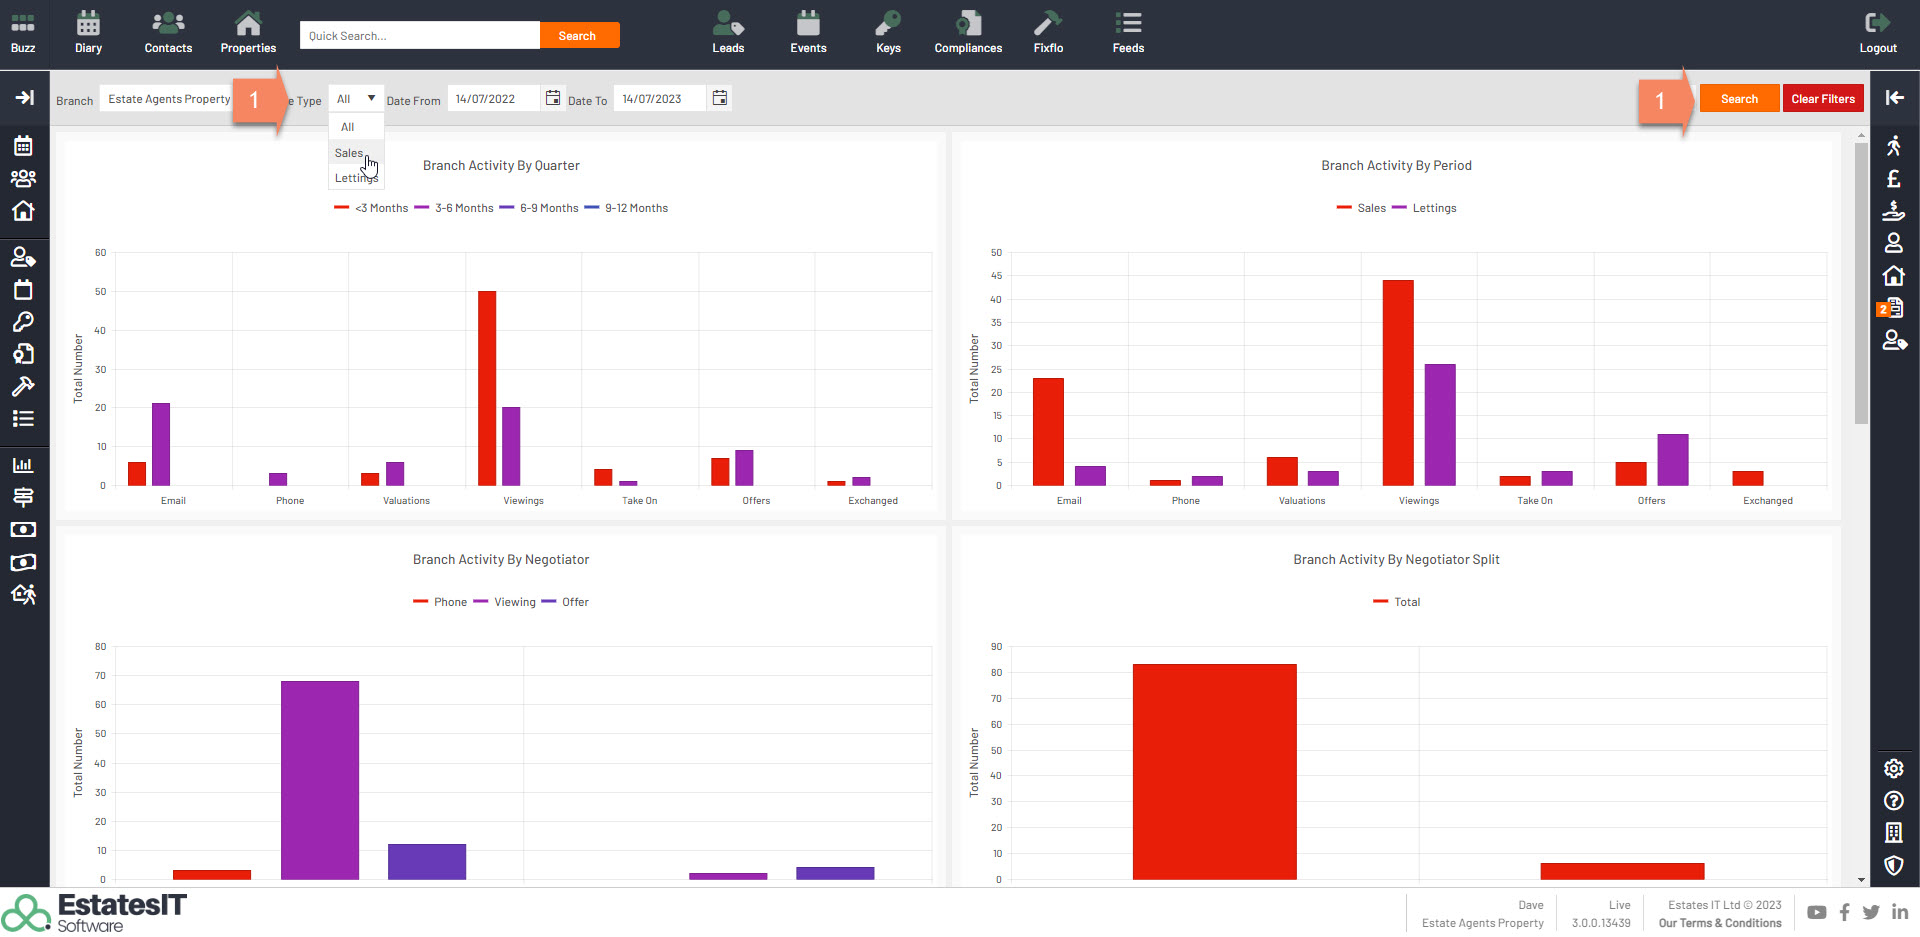Select Sales from the type dropdown list
Viewport: 1920px width, 937px height.
point(349,153)
